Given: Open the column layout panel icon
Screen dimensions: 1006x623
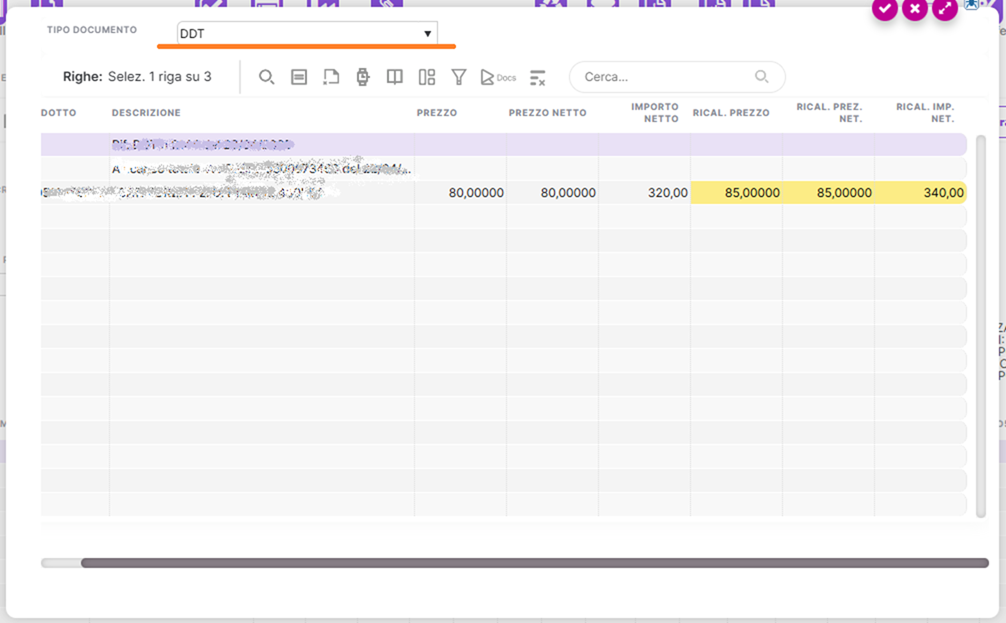Looking at the screenshot, I should point(427,77).
